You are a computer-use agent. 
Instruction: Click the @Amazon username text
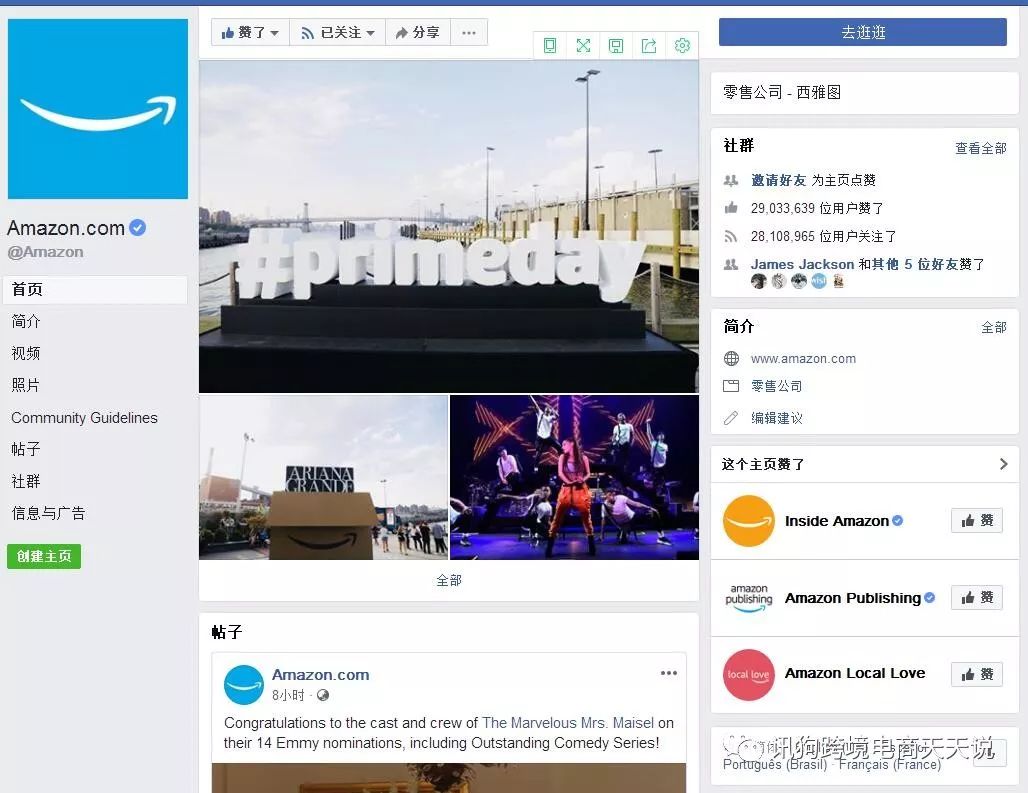coord(45,252)
